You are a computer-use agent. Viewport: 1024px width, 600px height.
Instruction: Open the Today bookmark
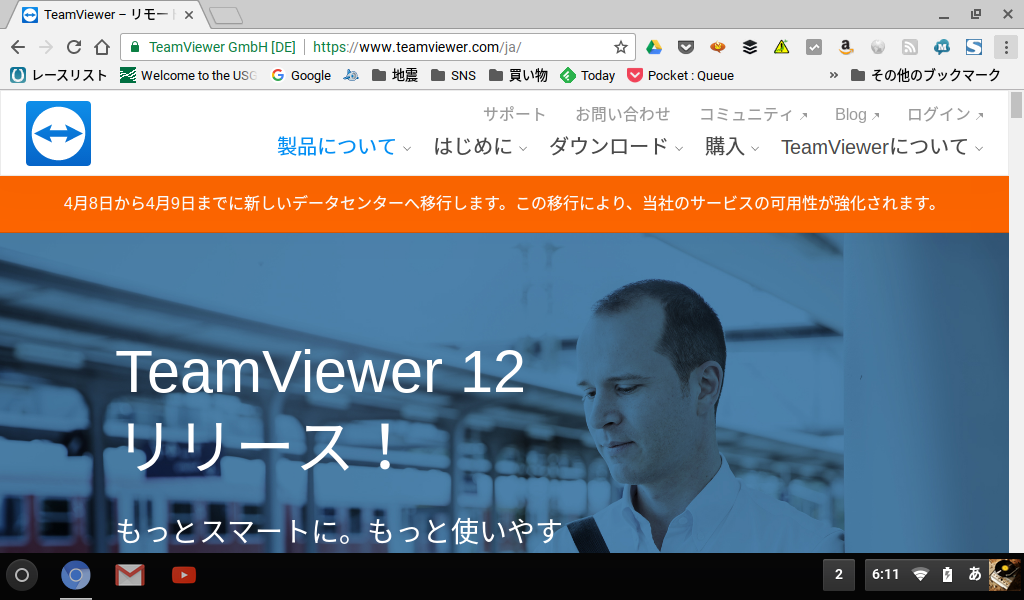point(588,75)
